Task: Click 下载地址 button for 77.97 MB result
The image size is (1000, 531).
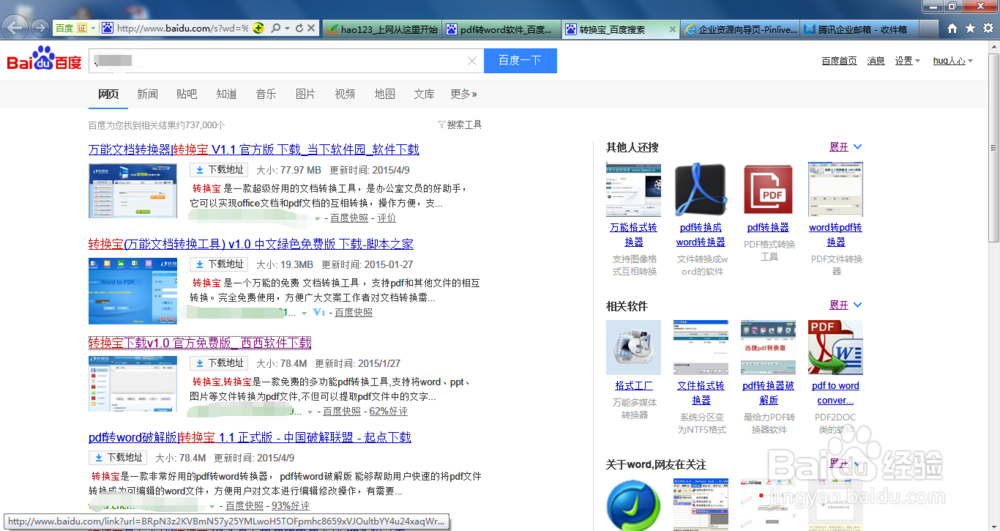Action: 219,170
